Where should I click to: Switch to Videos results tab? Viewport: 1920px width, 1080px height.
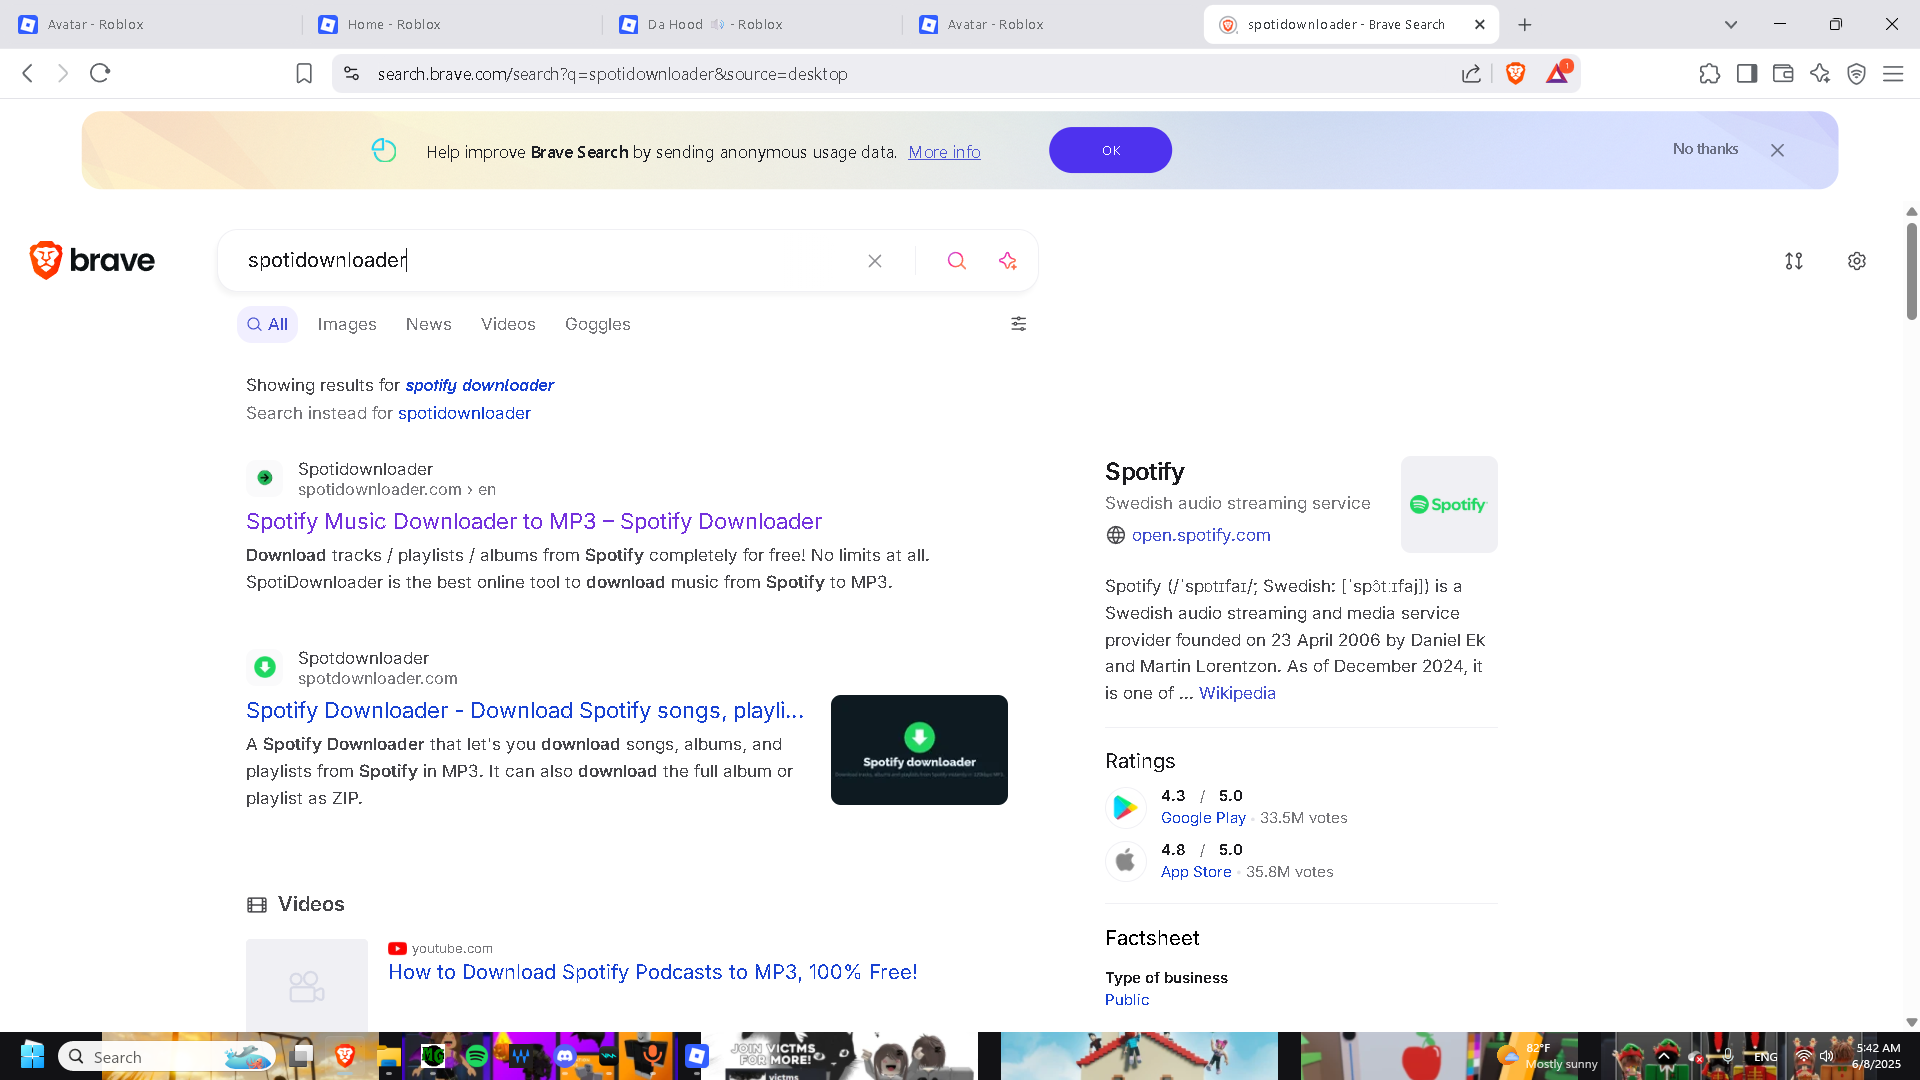pos(508,324)
